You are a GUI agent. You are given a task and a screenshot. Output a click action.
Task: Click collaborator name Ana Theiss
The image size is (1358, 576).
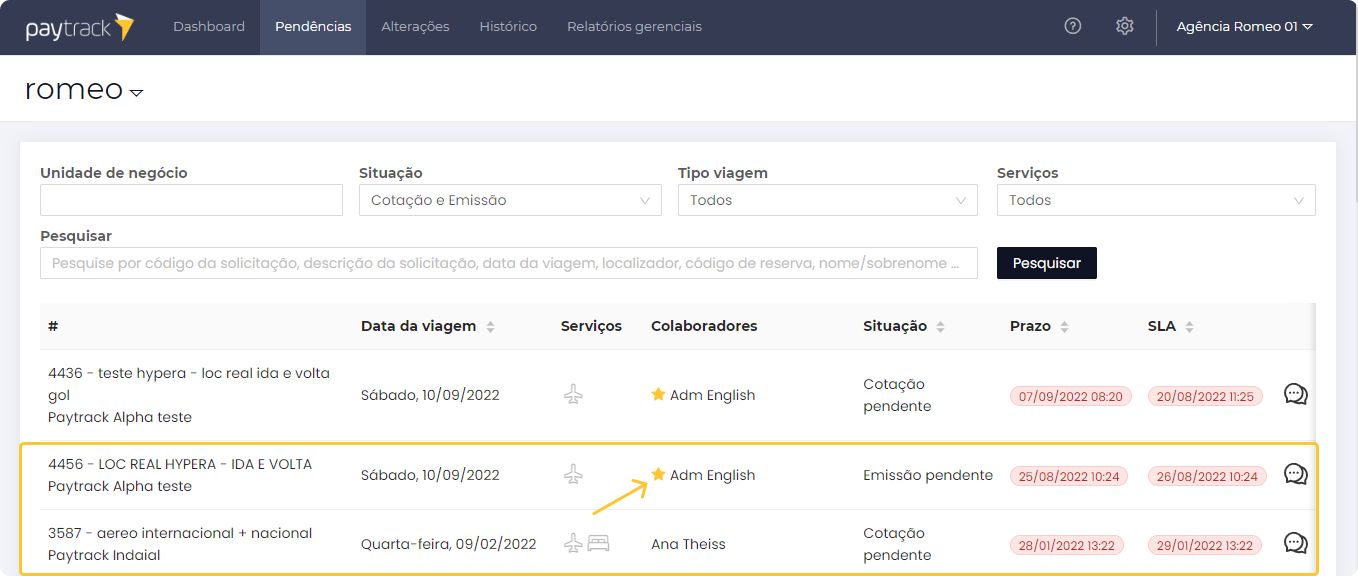tap(688, 544)
